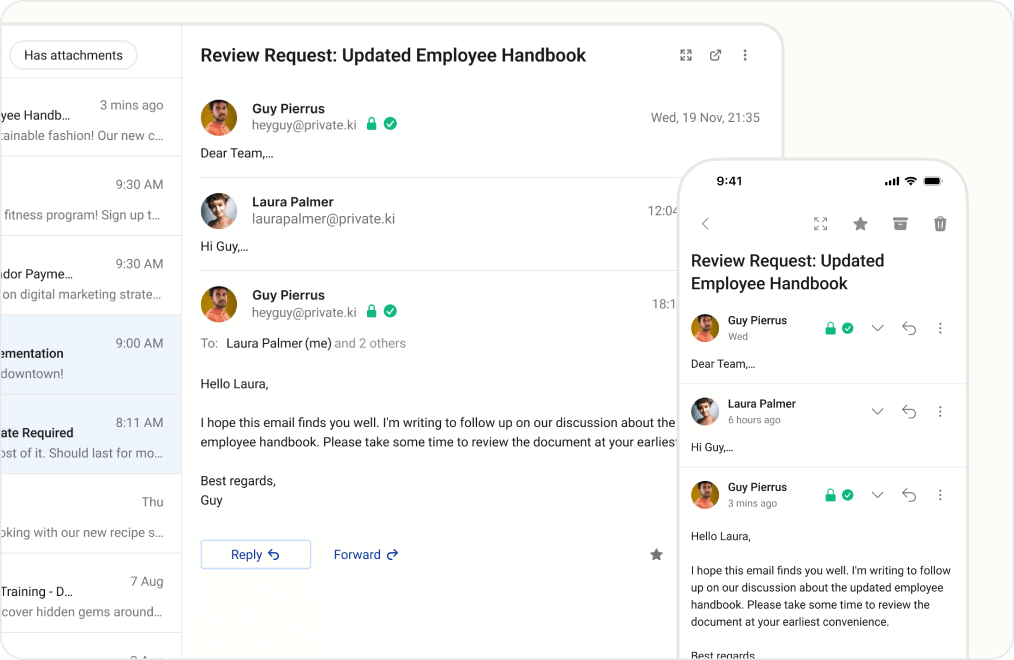The height and width of the screenshot is (660, 1014).
Task: Reply to Laura Palmer's message on mobile
Action: click(909, 411)
